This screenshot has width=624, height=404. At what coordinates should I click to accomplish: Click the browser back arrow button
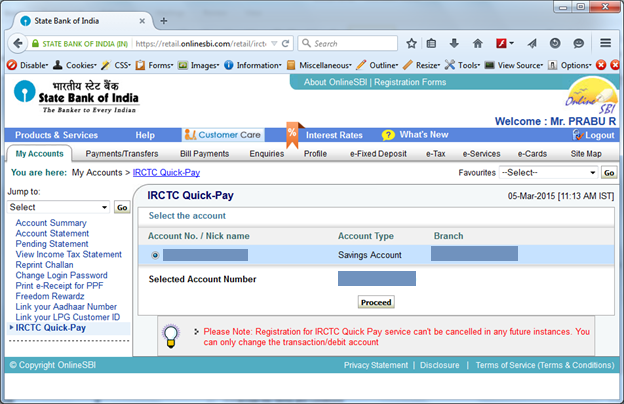[x=18, y=43]
